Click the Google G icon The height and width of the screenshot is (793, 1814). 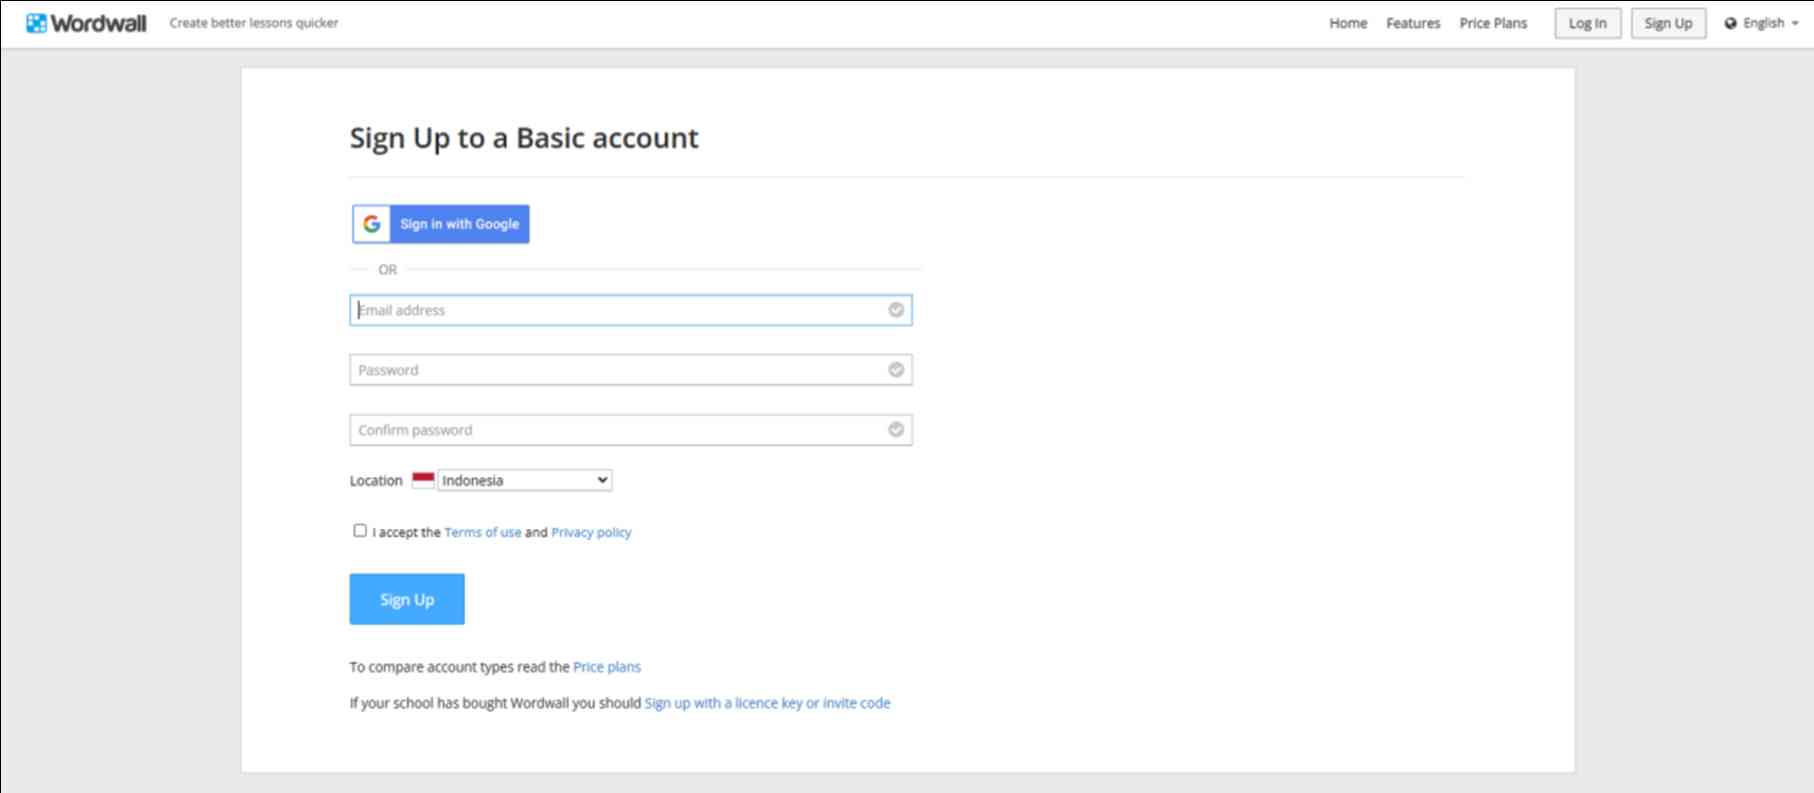click(x=372, y=224)
